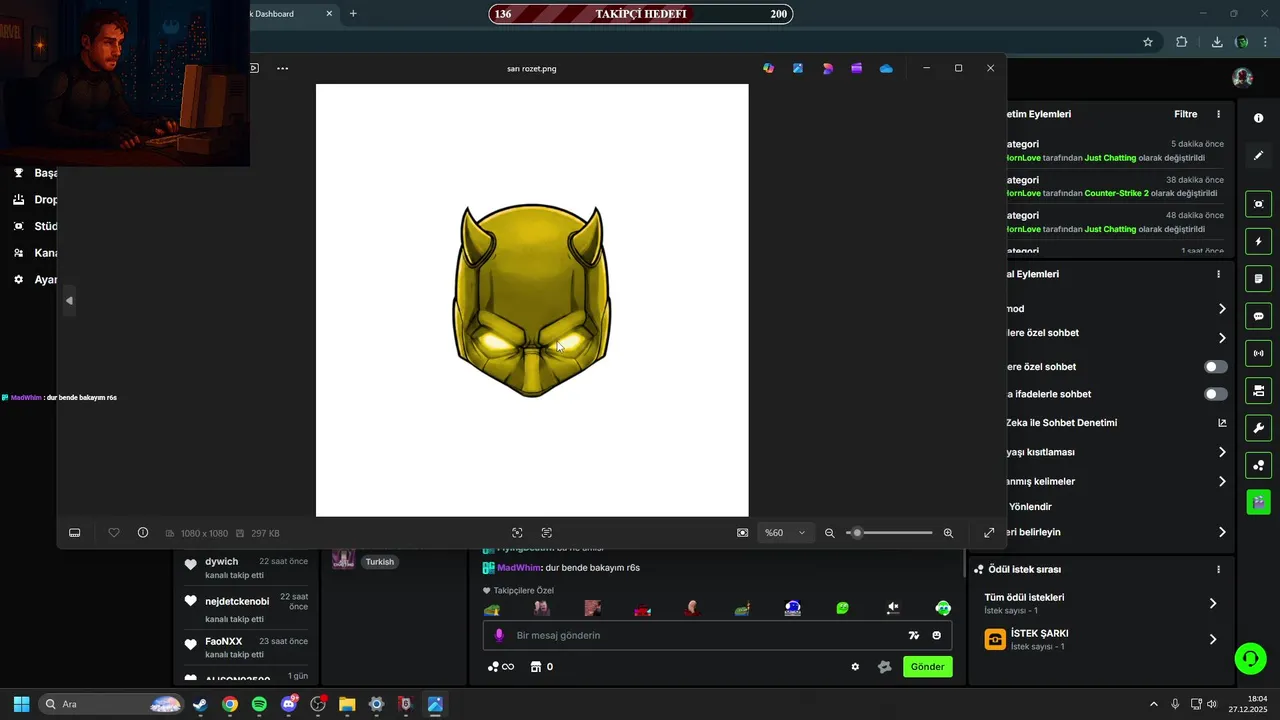Open the 'Kana' item in Twitch left menu
This screenshot has width=1280, height=720.
point(34,253)
